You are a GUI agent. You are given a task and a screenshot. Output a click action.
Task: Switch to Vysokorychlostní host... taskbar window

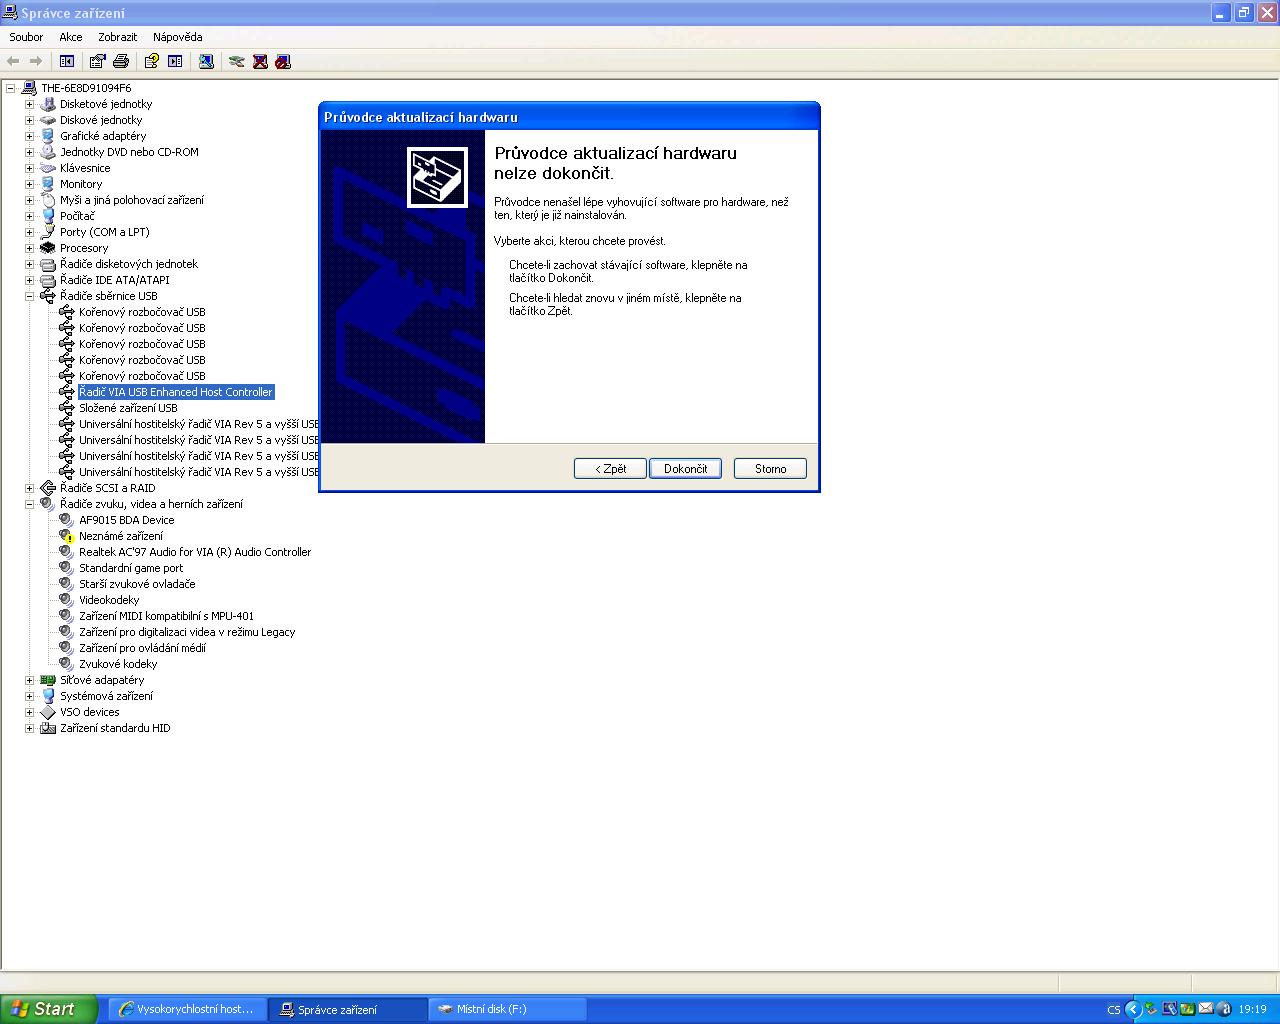187,1009
